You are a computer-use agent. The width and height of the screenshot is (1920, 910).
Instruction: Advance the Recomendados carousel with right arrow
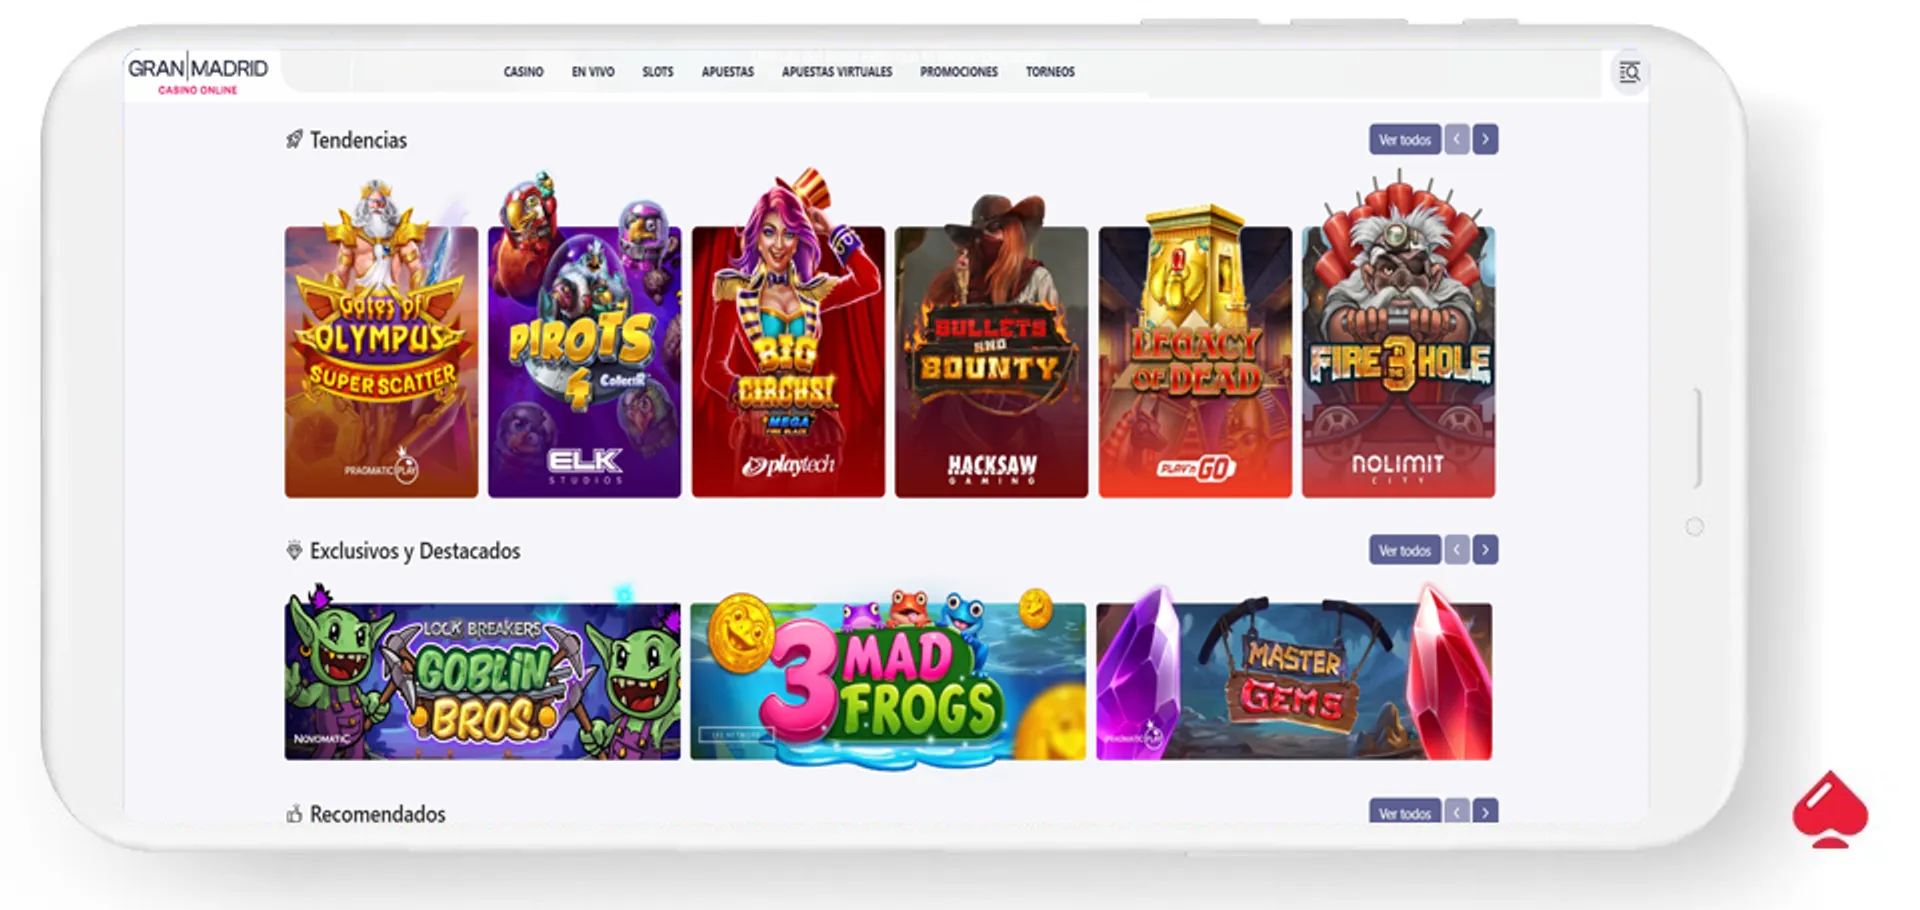click(x=1485, y=811)
